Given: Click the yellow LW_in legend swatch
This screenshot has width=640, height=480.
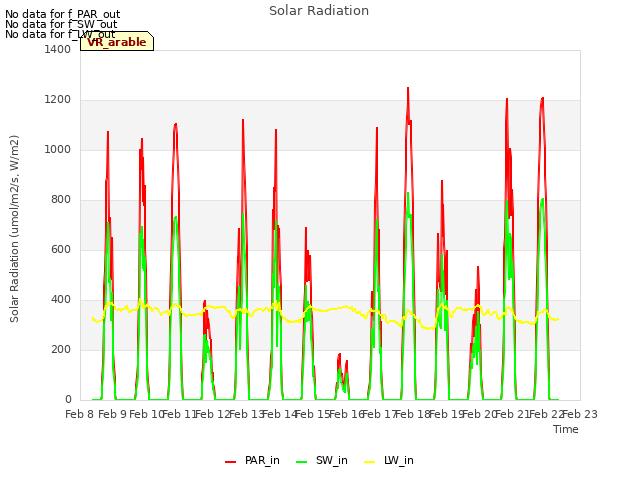Looking at the screenshot, I should [369, 462].
